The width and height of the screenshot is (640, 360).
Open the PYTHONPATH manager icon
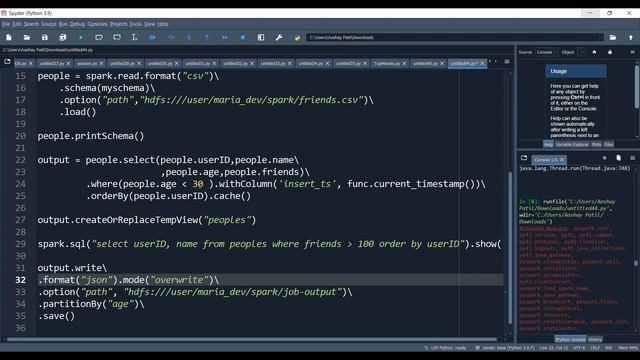point(297,37)
